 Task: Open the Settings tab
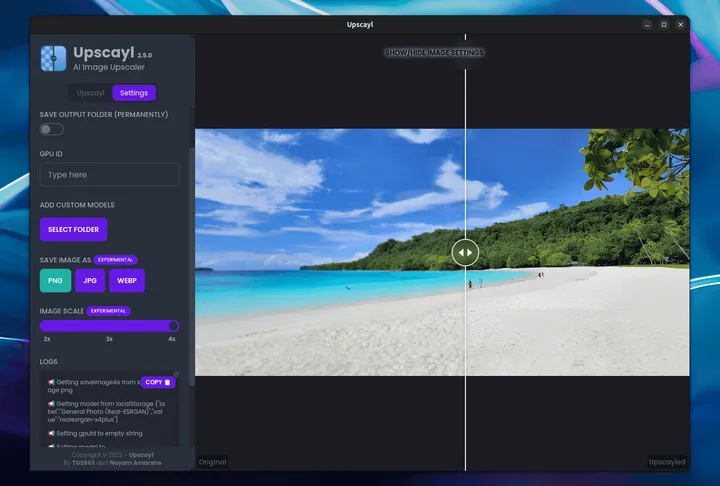(x=134, y=93)
